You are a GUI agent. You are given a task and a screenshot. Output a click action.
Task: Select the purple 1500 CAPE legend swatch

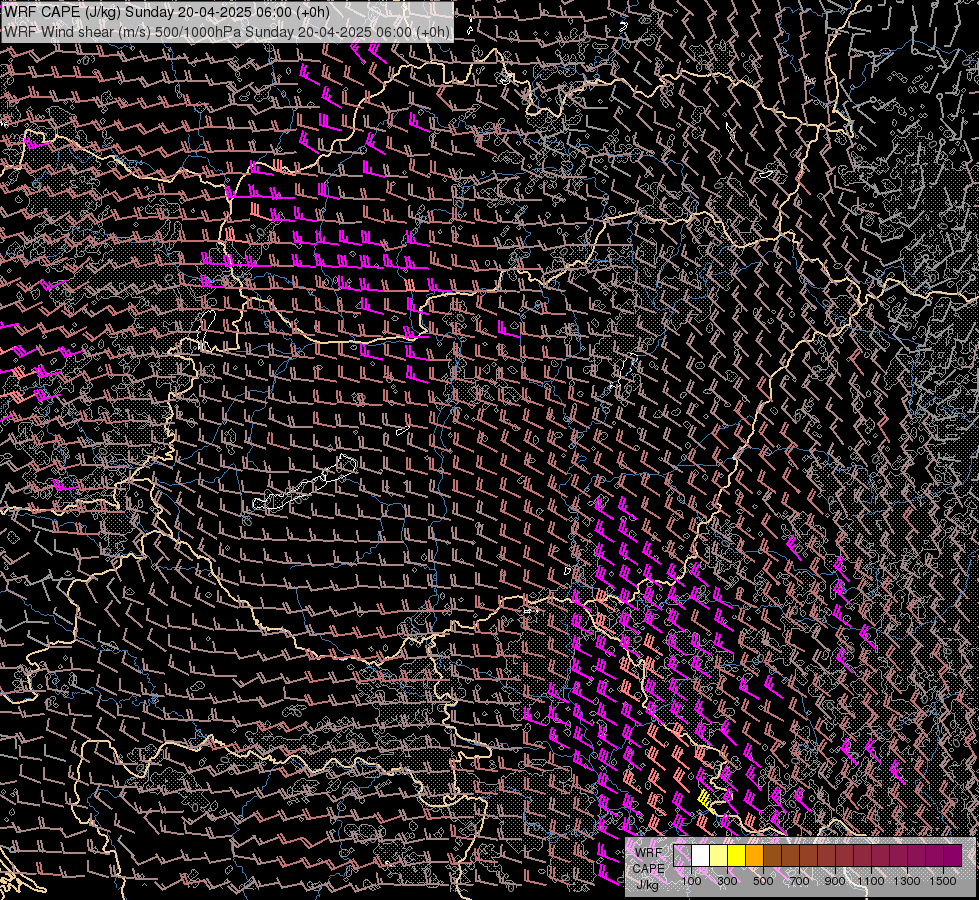click(953, 856)
